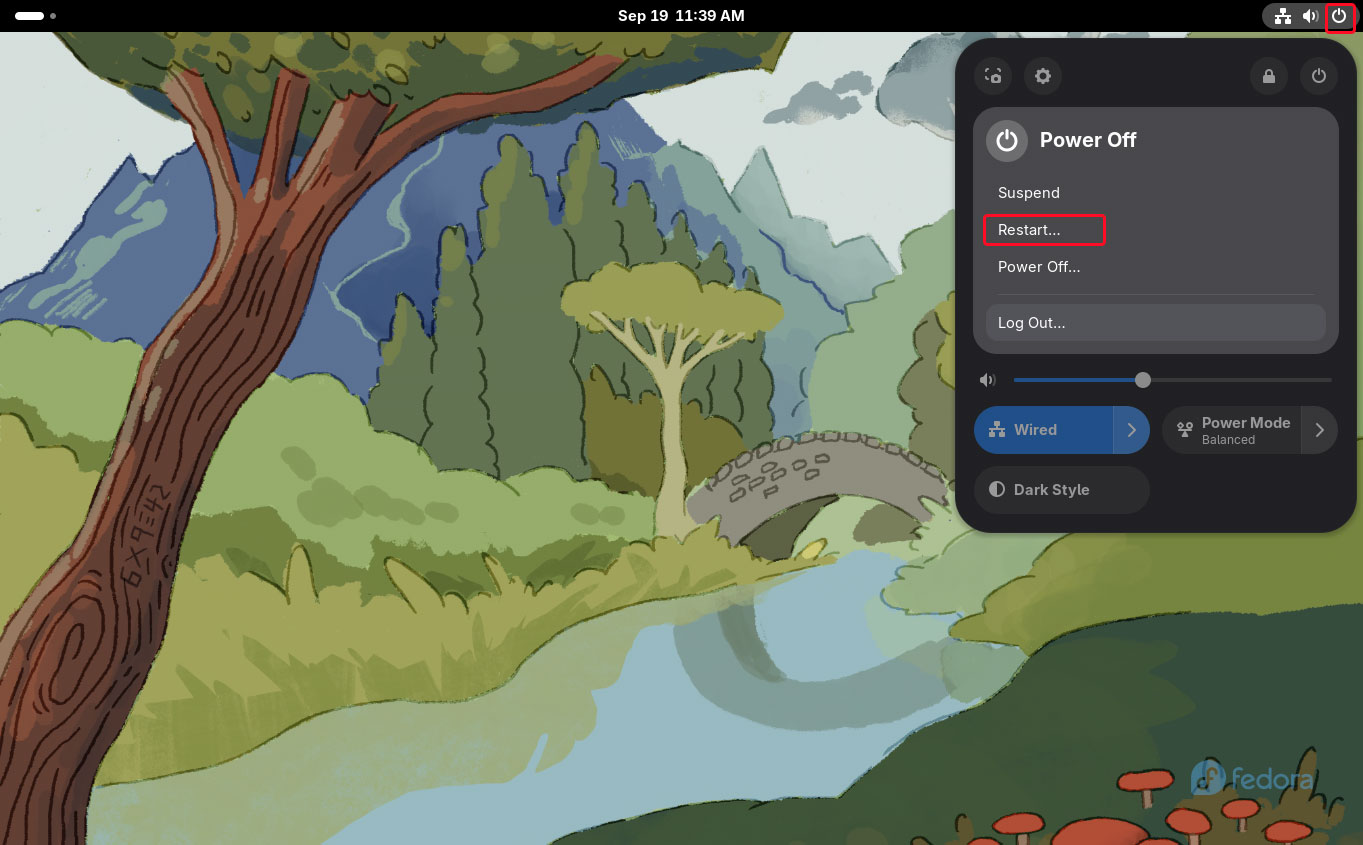Choose Power Off... menu entry
Screen dimensions: 1363x845
1156,267
